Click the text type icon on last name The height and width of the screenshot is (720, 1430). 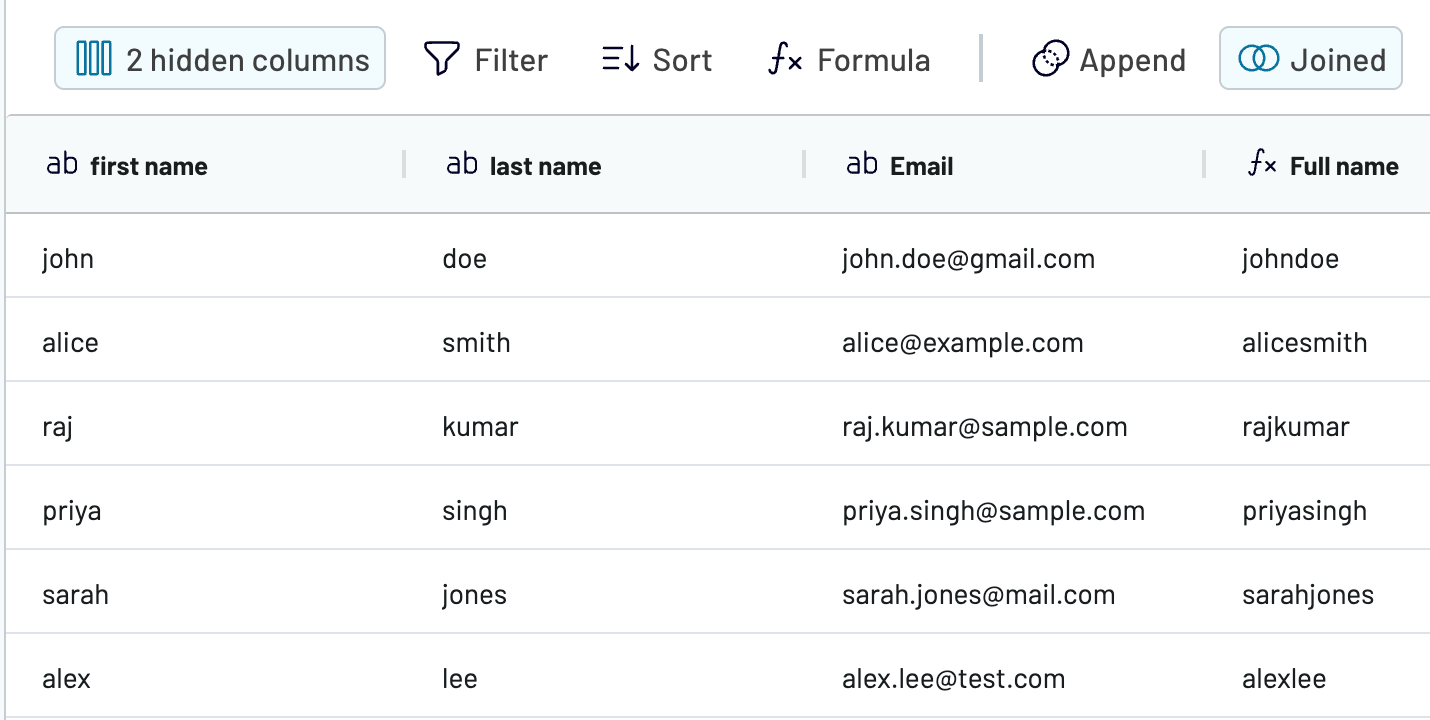tap(461, 165)
